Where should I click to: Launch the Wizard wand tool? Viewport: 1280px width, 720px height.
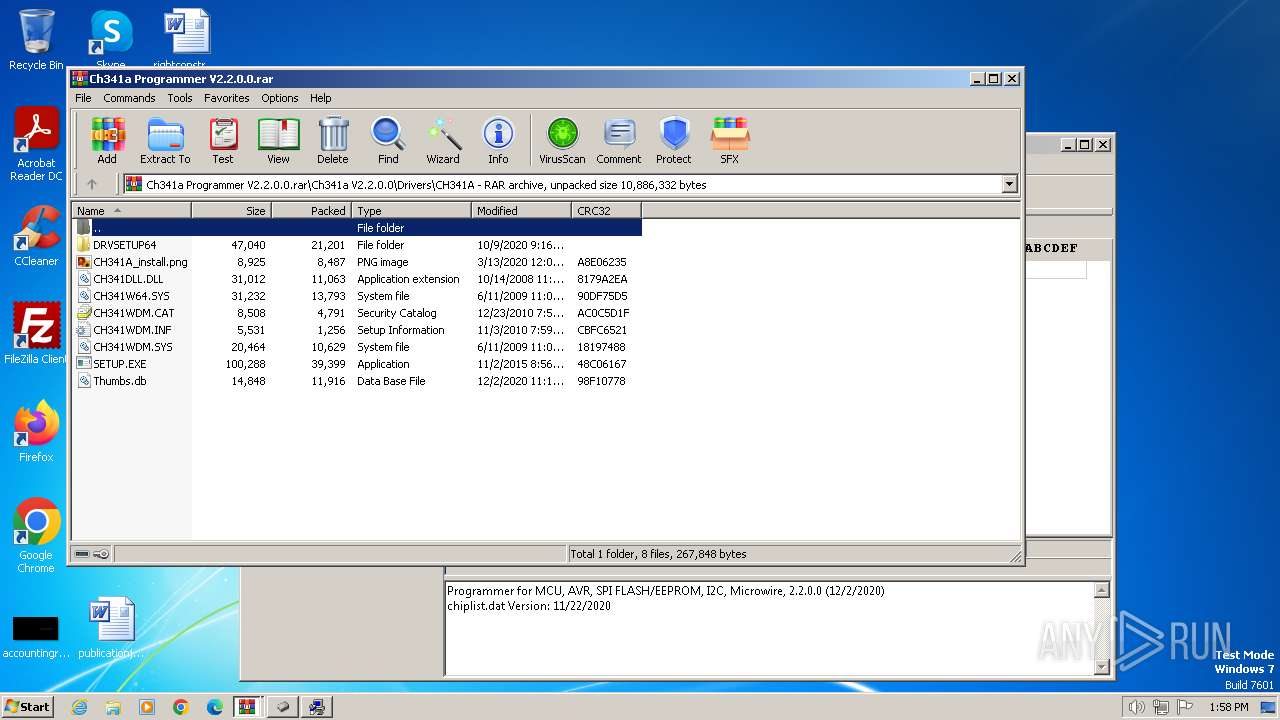pos(443,141)
